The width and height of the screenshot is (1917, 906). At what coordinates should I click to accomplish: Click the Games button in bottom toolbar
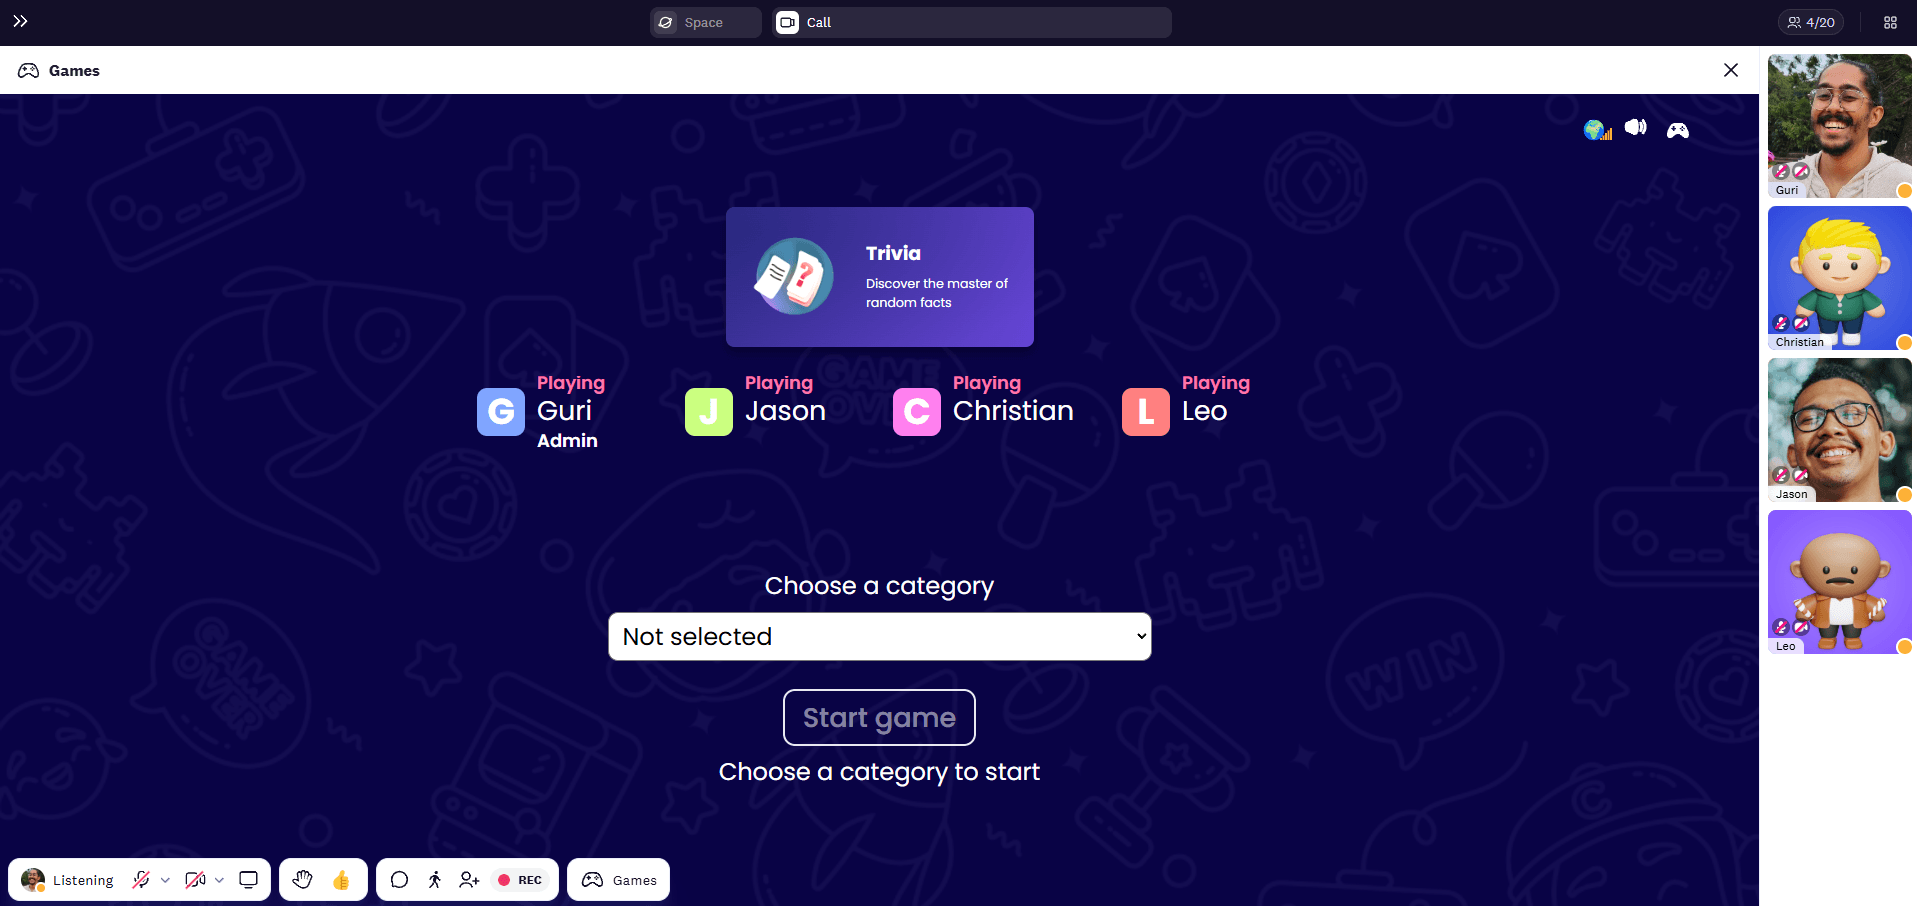click(619, 880)
